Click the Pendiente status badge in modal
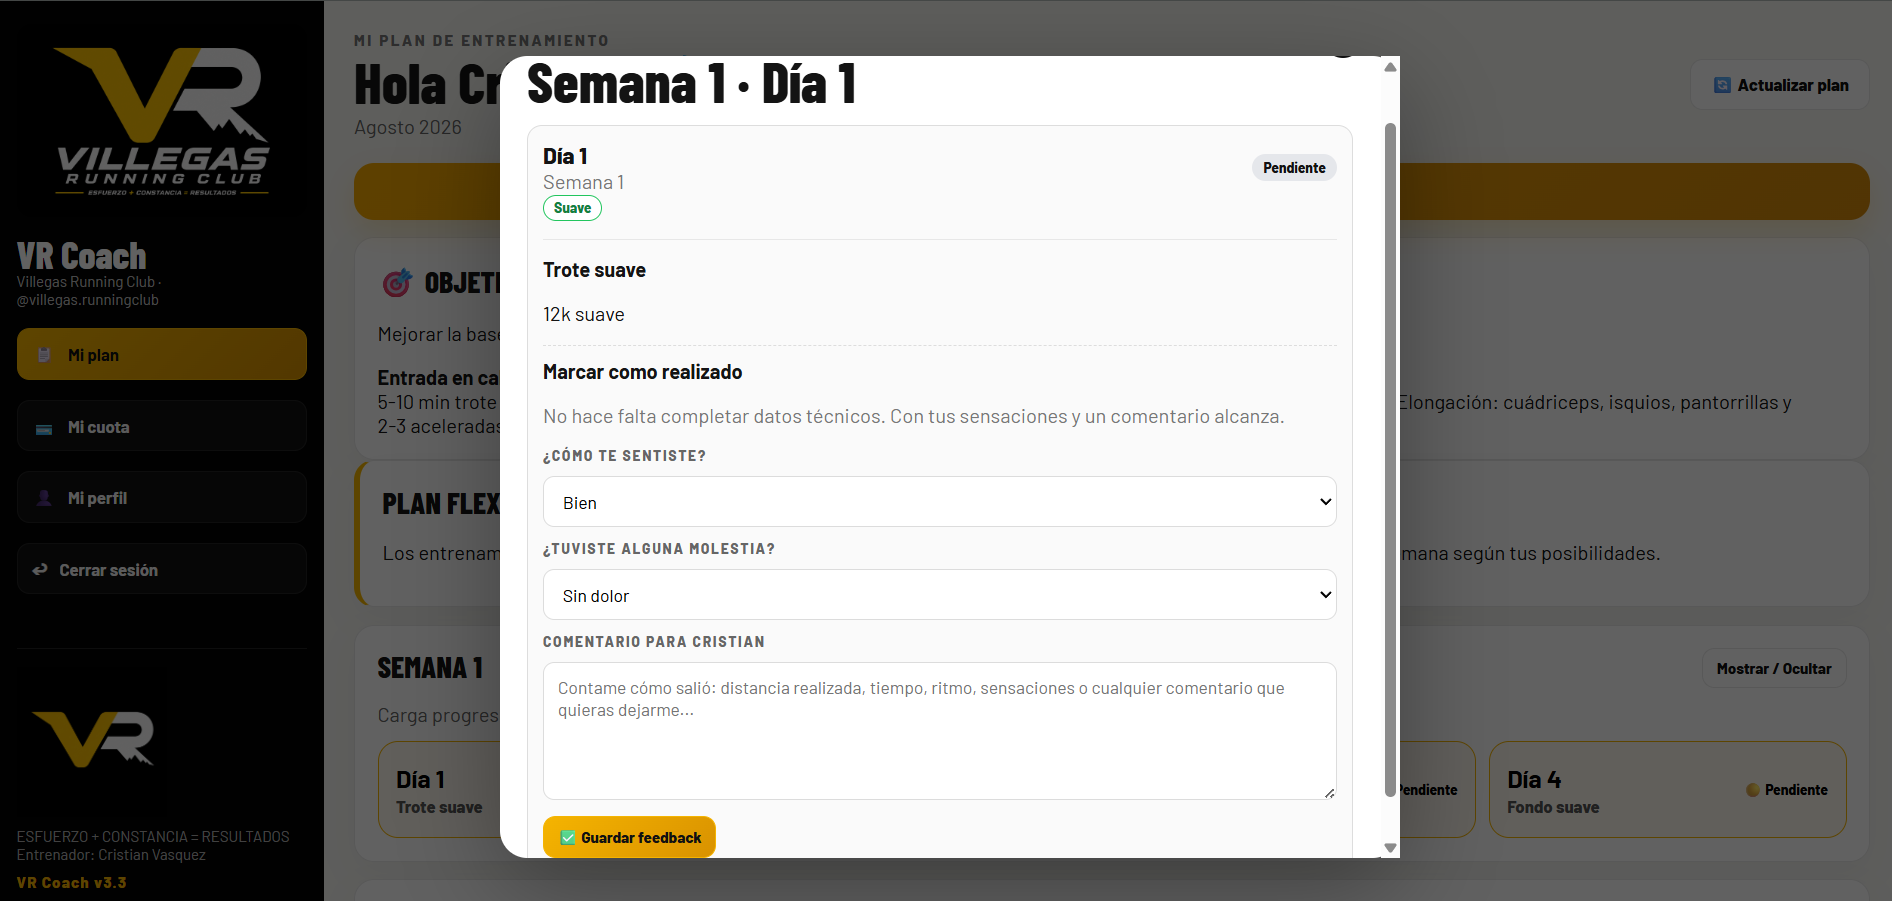Image resolution: width=1892 pixels, height=901 pixels. pyautogui.click(x=1294, y=168)
